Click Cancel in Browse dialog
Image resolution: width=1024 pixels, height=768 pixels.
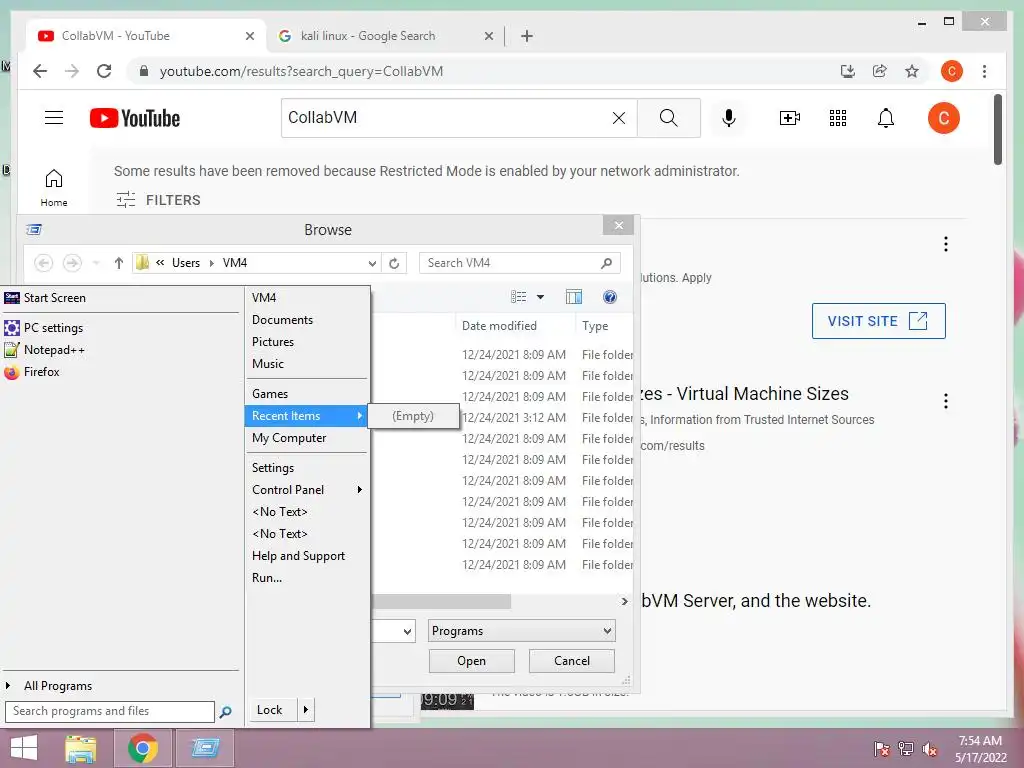click(x=571, y=661)
